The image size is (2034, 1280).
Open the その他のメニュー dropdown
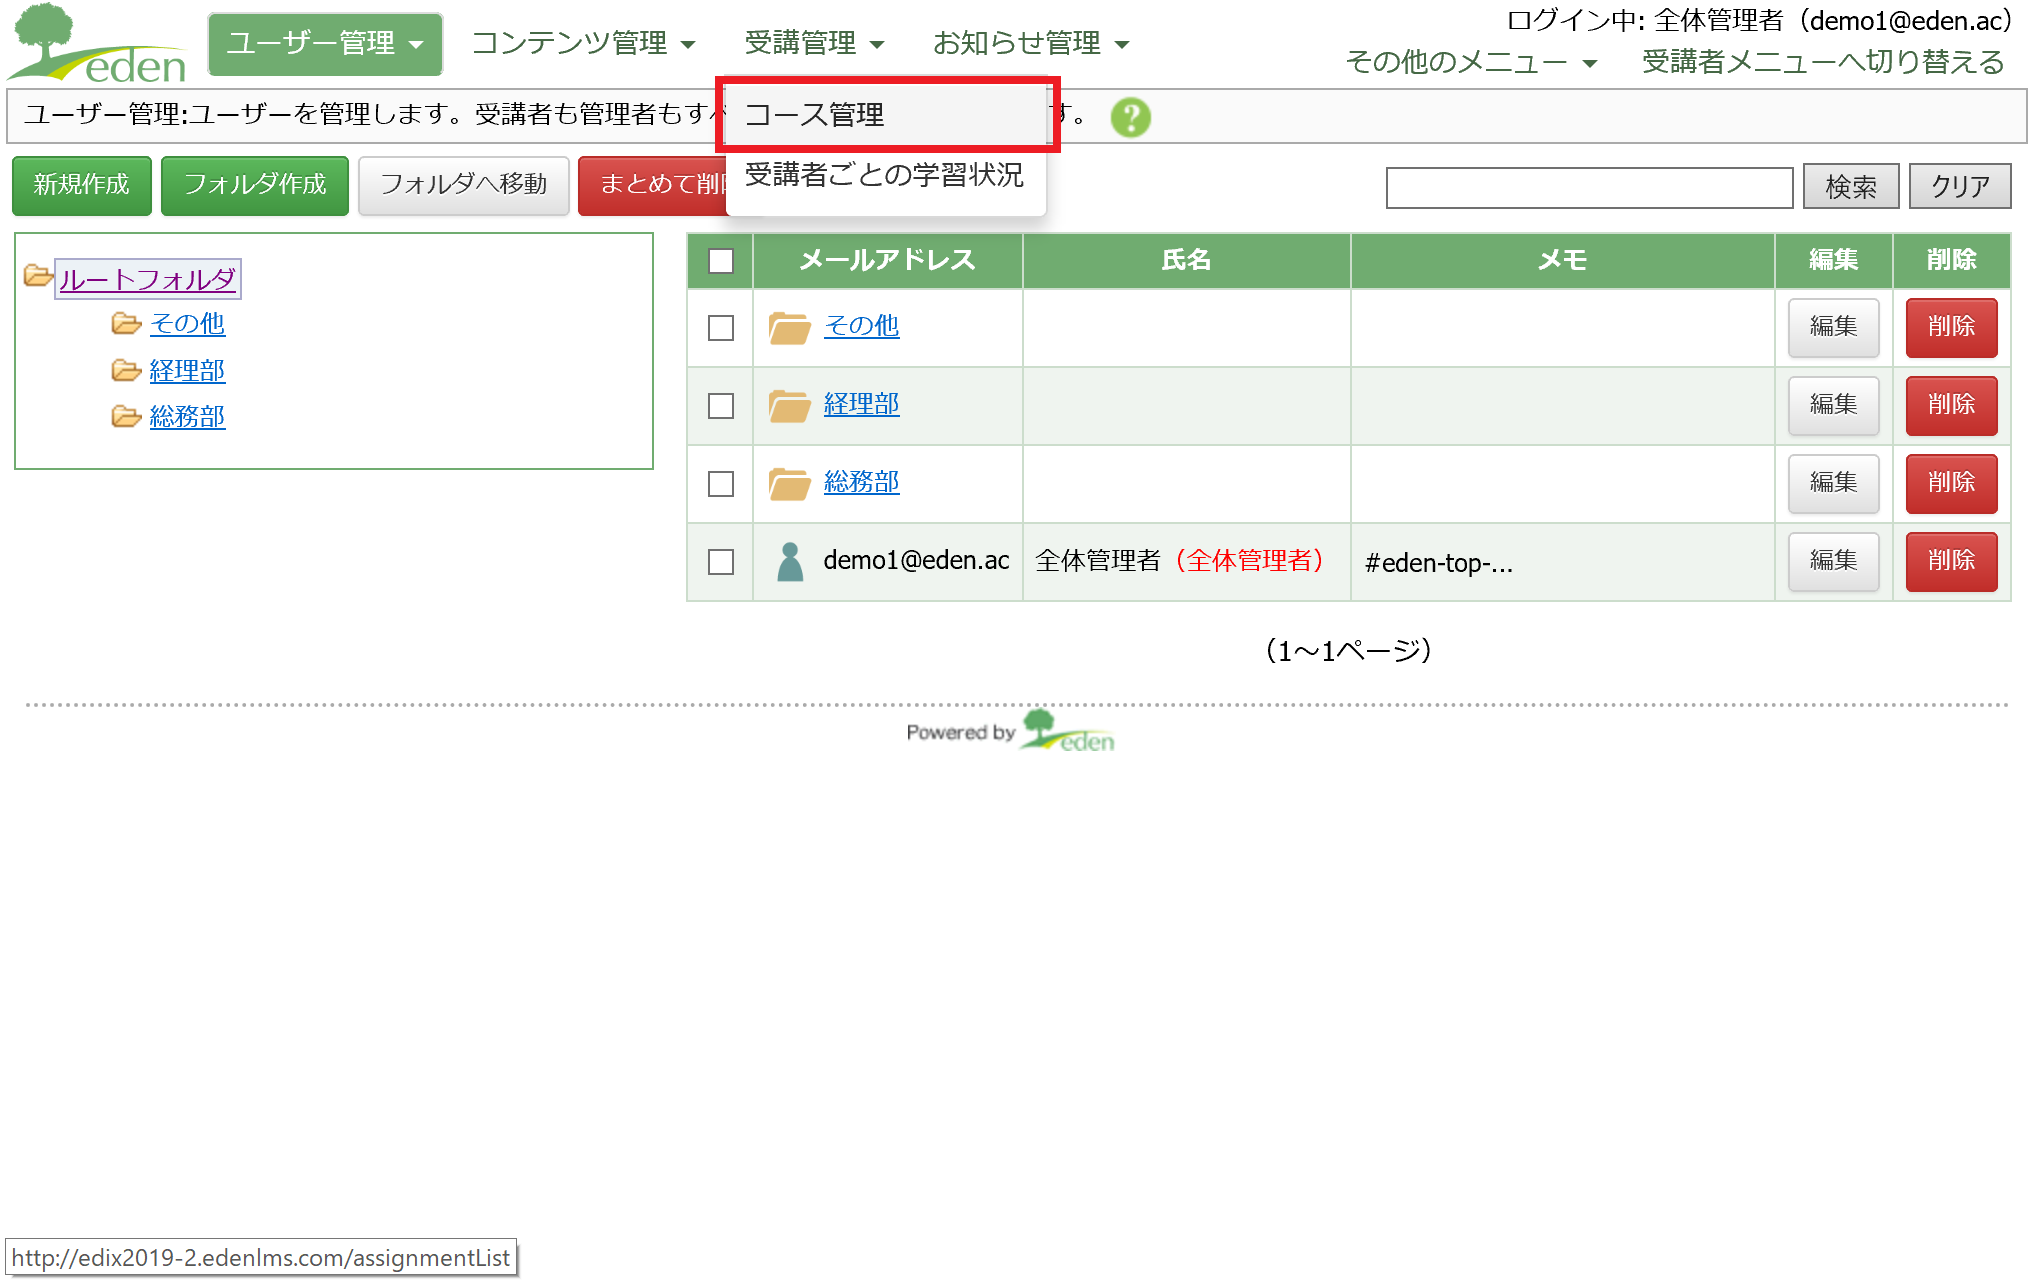(1471, 62)
